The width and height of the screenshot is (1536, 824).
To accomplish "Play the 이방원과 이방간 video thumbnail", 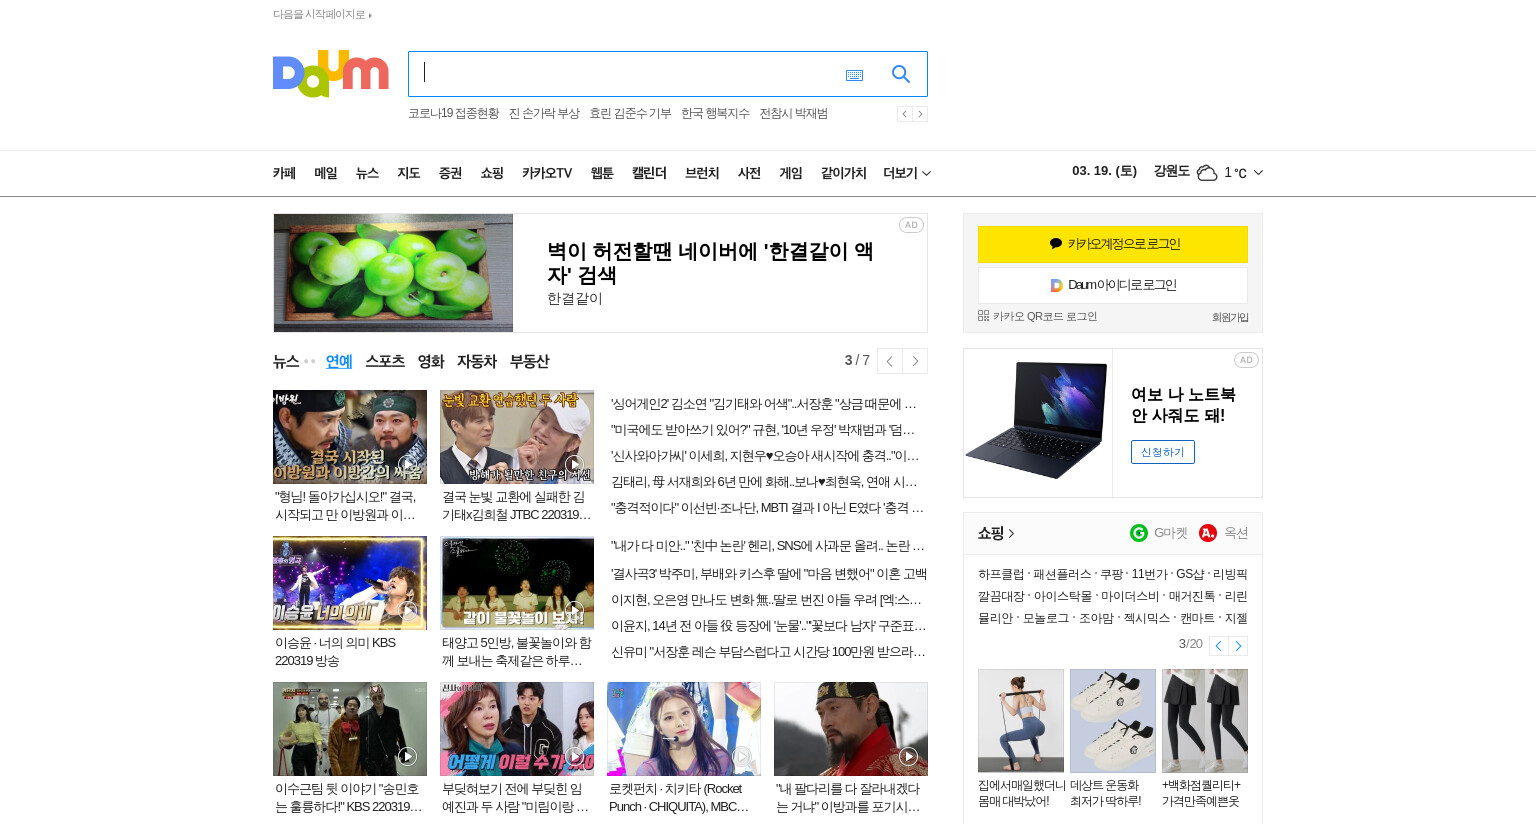I will 350,437.
